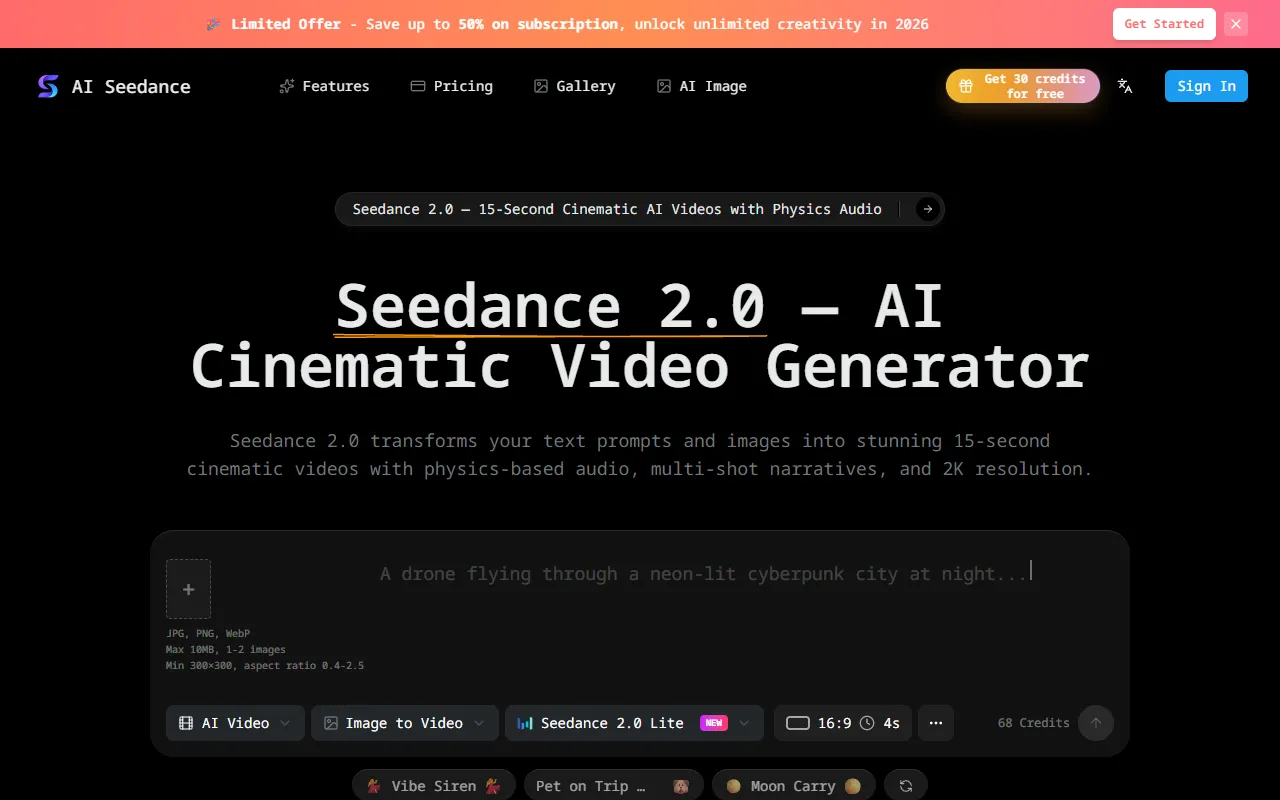The width and height of the screenshot is (1280, 800).
Task: Open more options three-dot menu
Action: coord(935,723)
